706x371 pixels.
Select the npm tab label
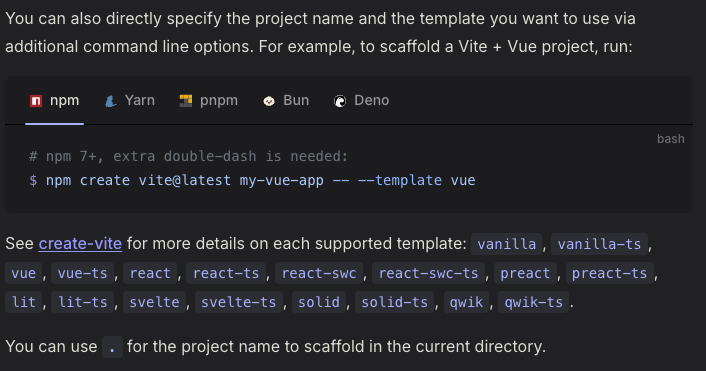tap(64, 100)
